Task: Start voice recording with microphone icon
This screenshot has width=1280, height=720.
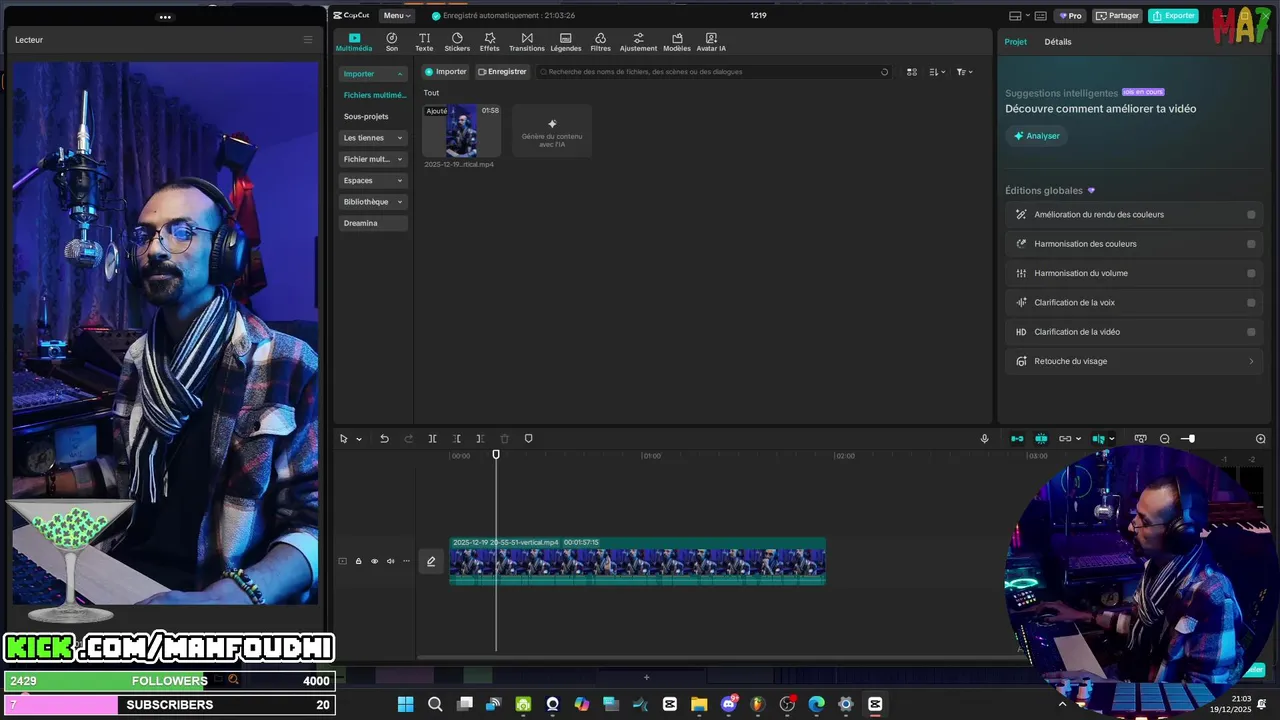Action: tap(984, 439)
